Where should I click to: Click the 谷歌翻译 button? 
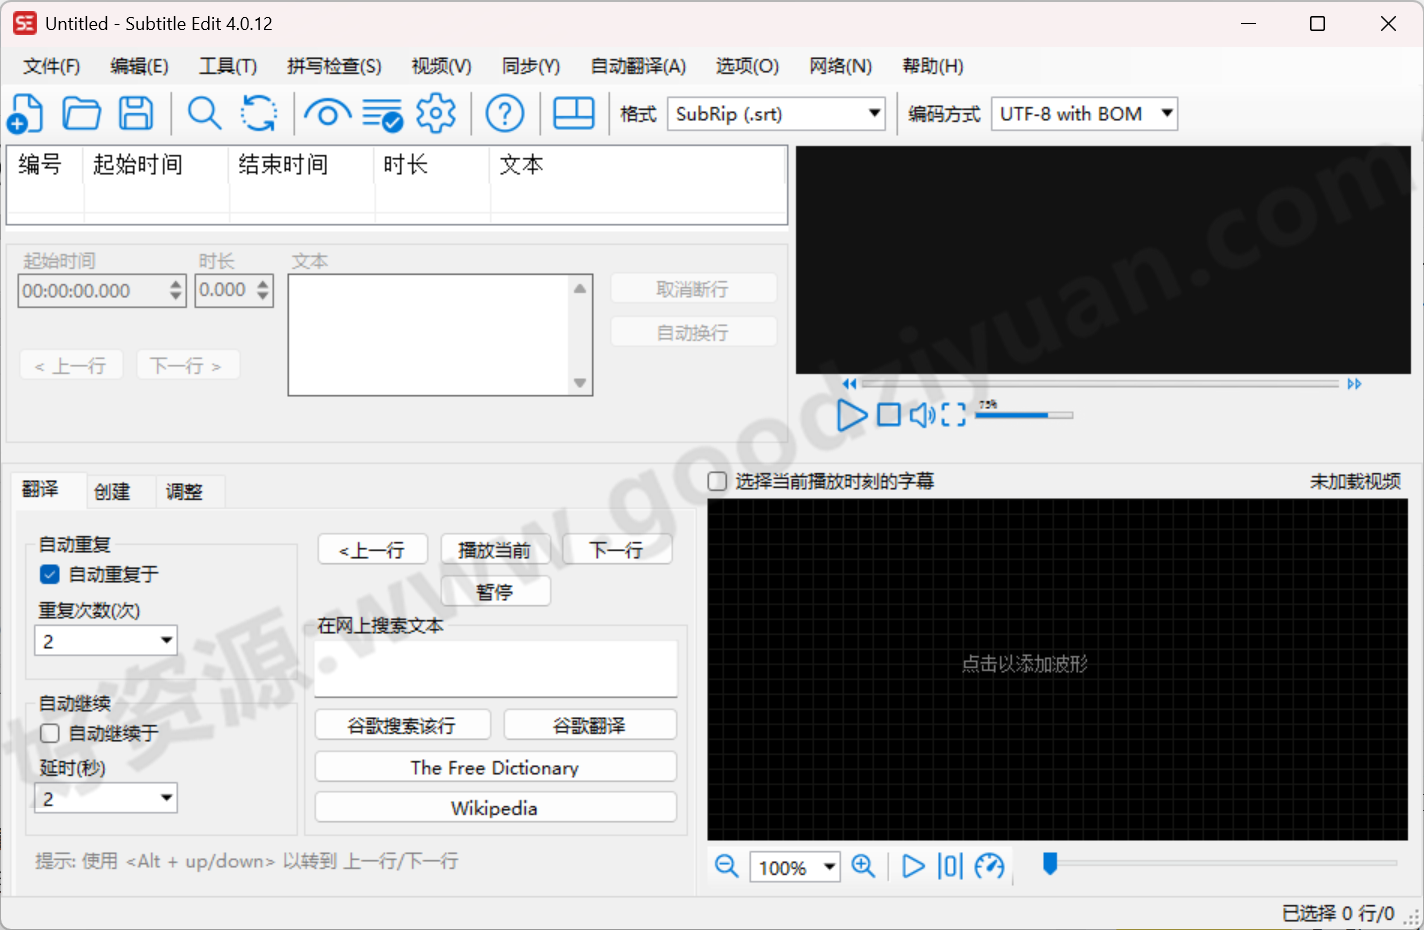(591, 724)
